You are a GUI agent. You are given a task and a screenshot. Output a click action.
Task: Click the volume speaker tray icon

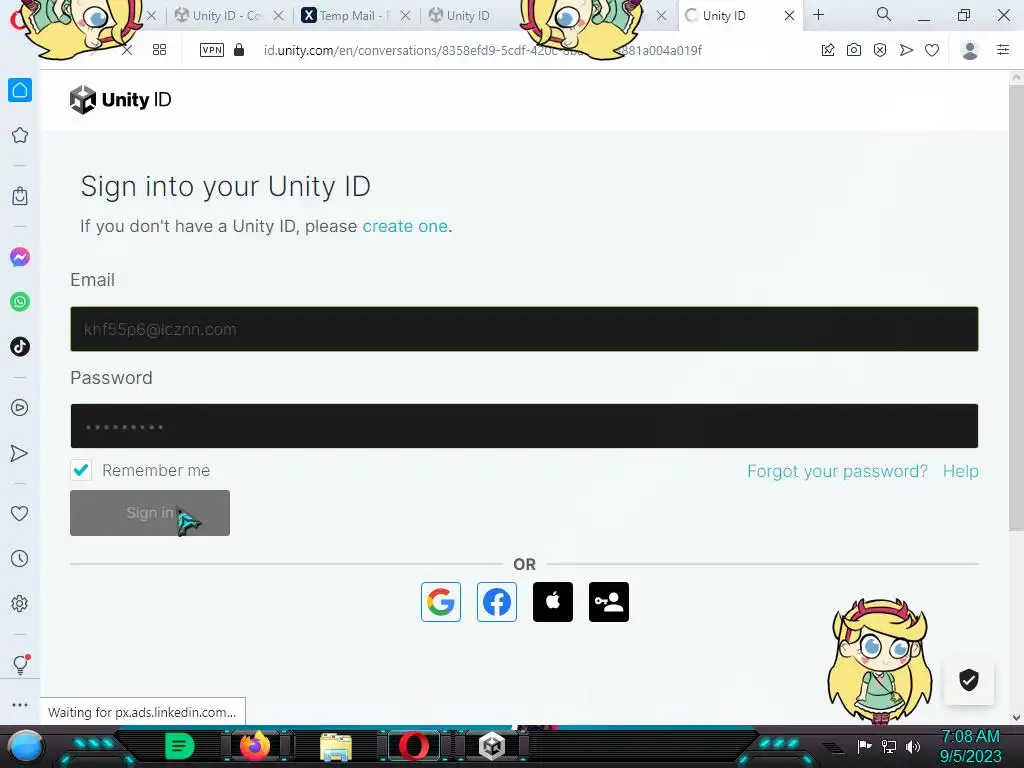pos(912,746)
